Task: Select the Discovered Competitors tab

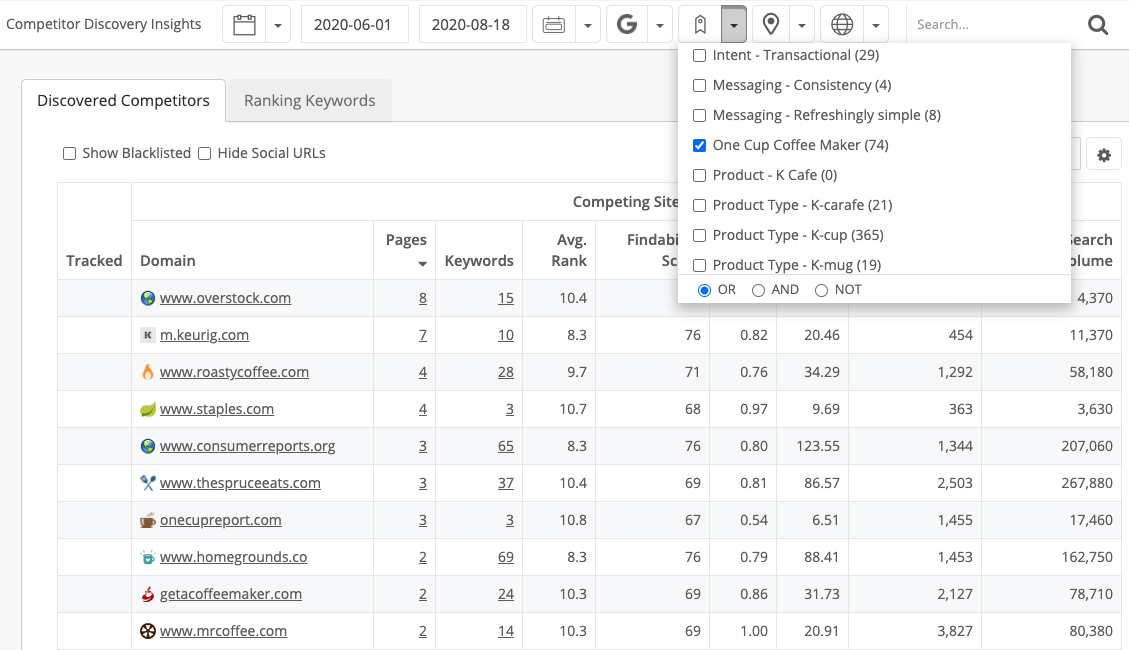Action: coord(123,101)
